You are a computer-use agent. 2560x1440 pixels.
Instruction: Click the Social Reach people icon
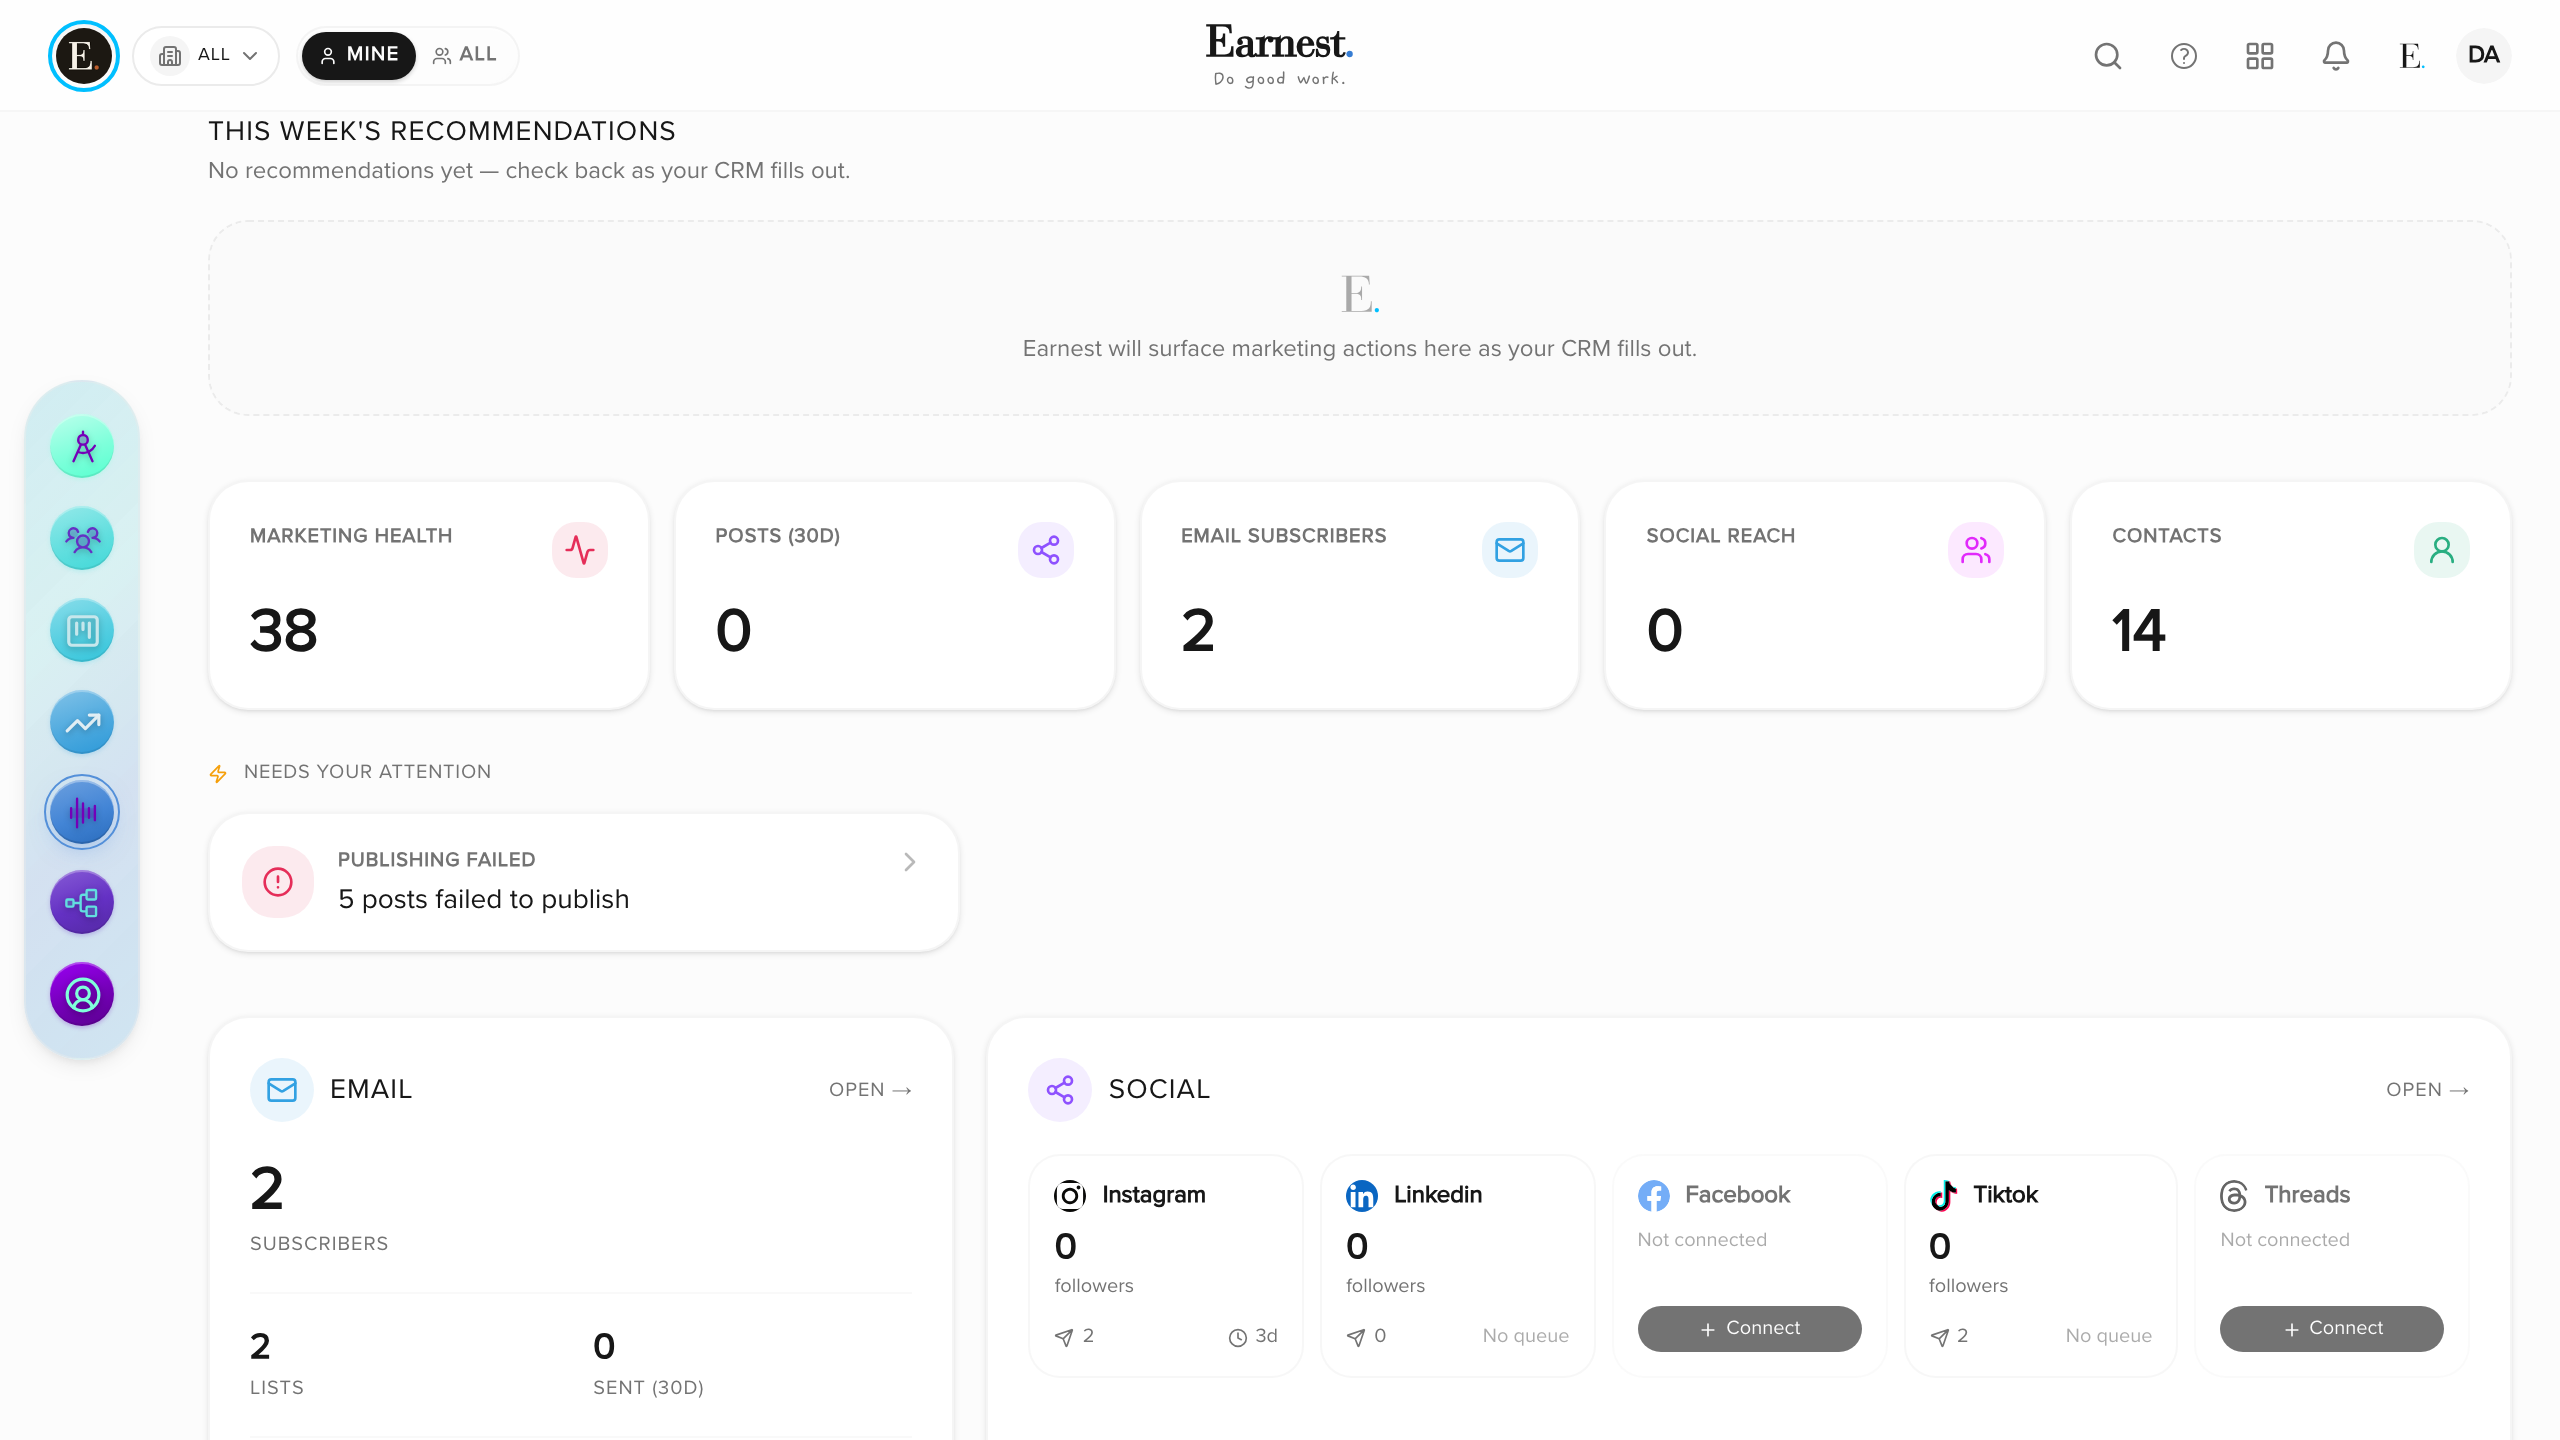(1976, 550)
